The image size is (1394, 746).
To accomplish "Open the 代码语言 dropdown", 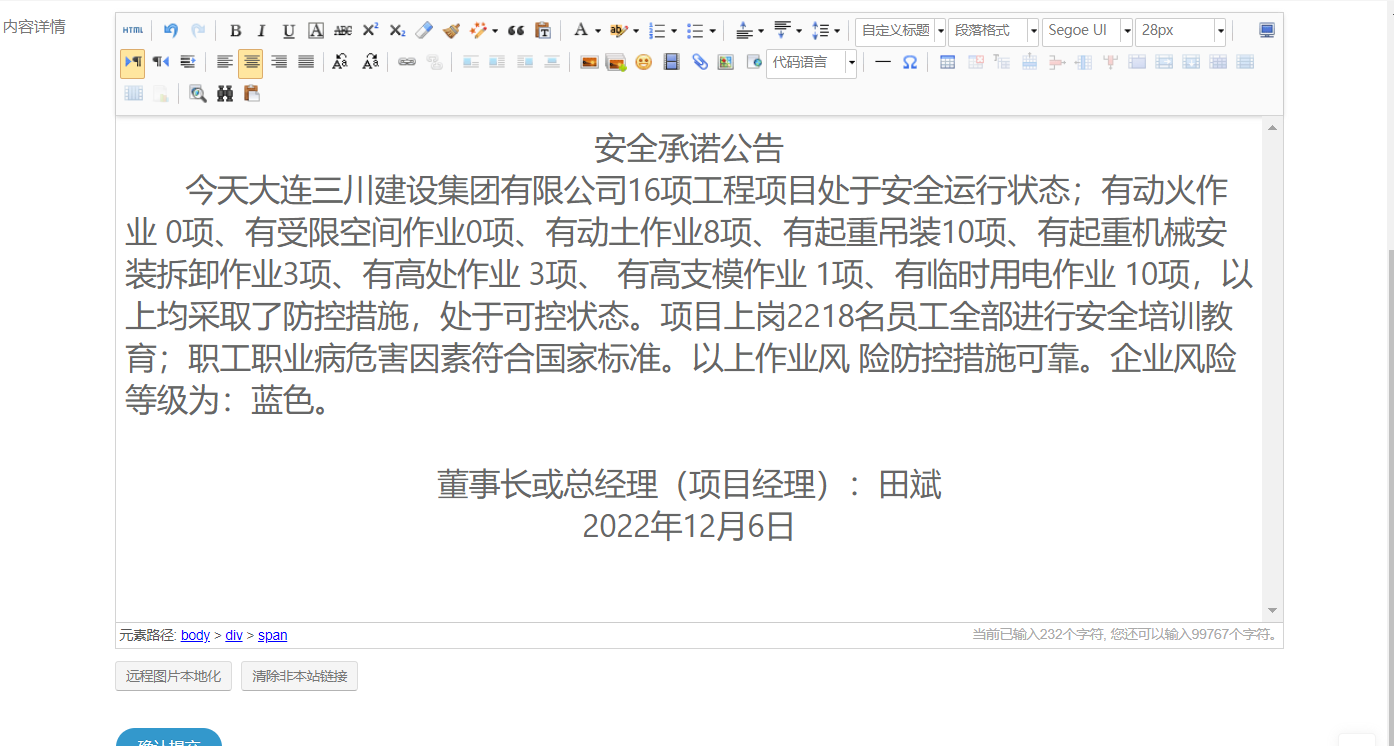I will pos(812,63).
